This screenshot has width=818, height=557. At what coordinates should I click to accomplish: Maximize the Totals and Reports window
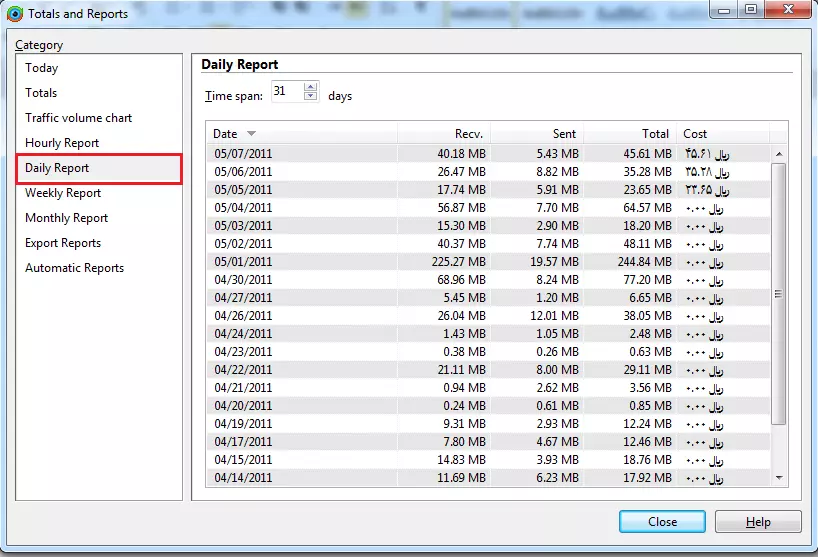click(x=751, y=9)
